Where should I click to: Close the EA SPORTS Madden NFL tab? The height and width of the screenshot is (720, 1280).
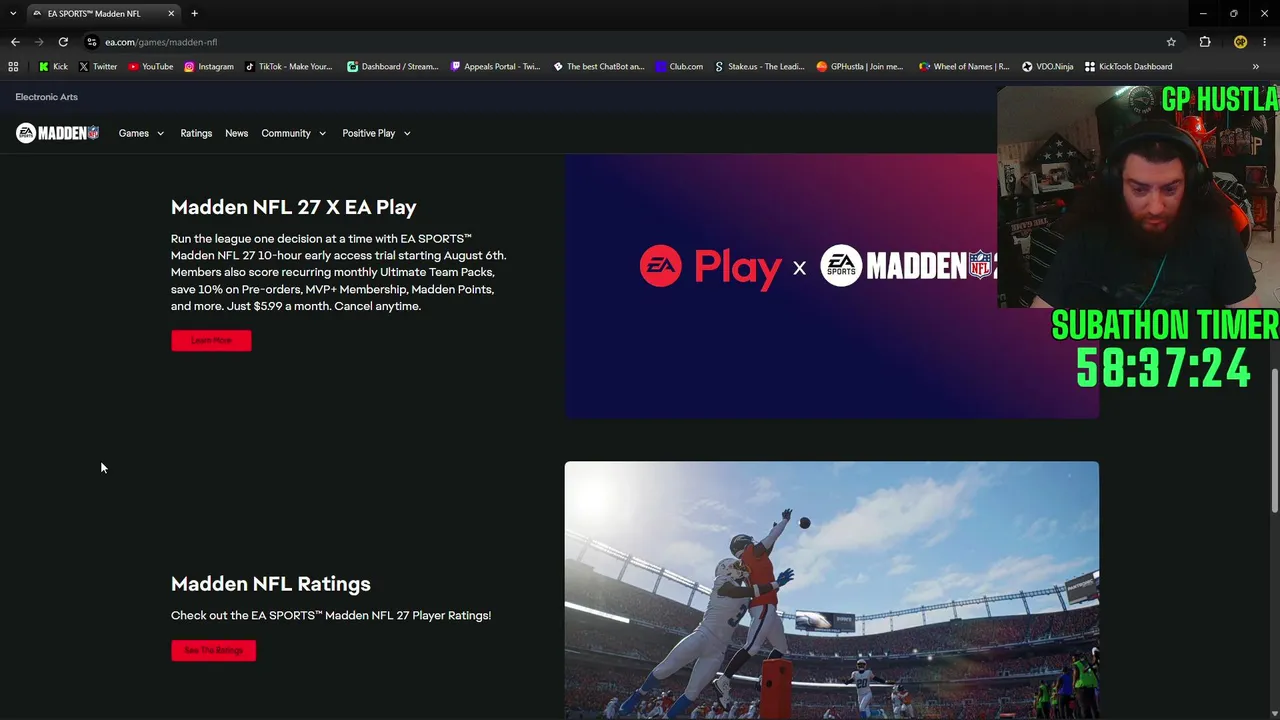coord(171,14)
